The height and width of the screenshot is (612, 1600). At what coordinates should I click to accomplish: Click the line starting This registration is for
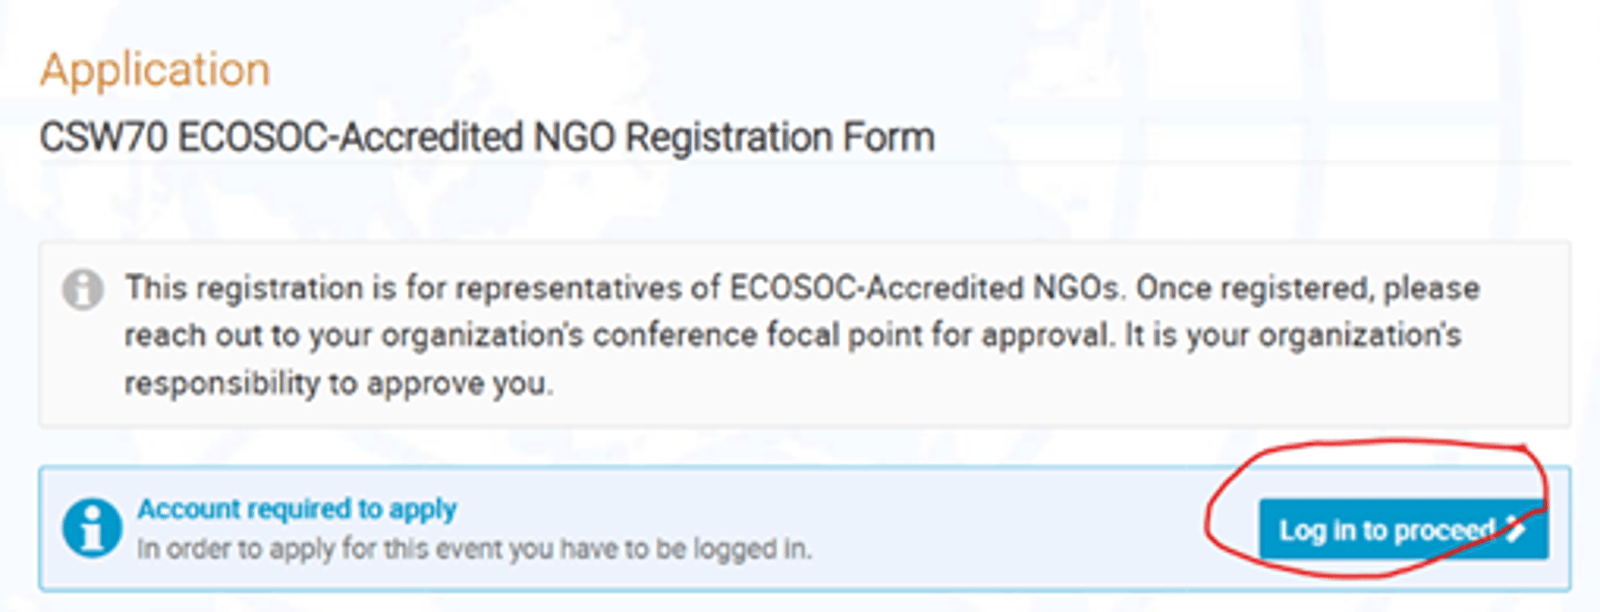click(x=420, y=288)
